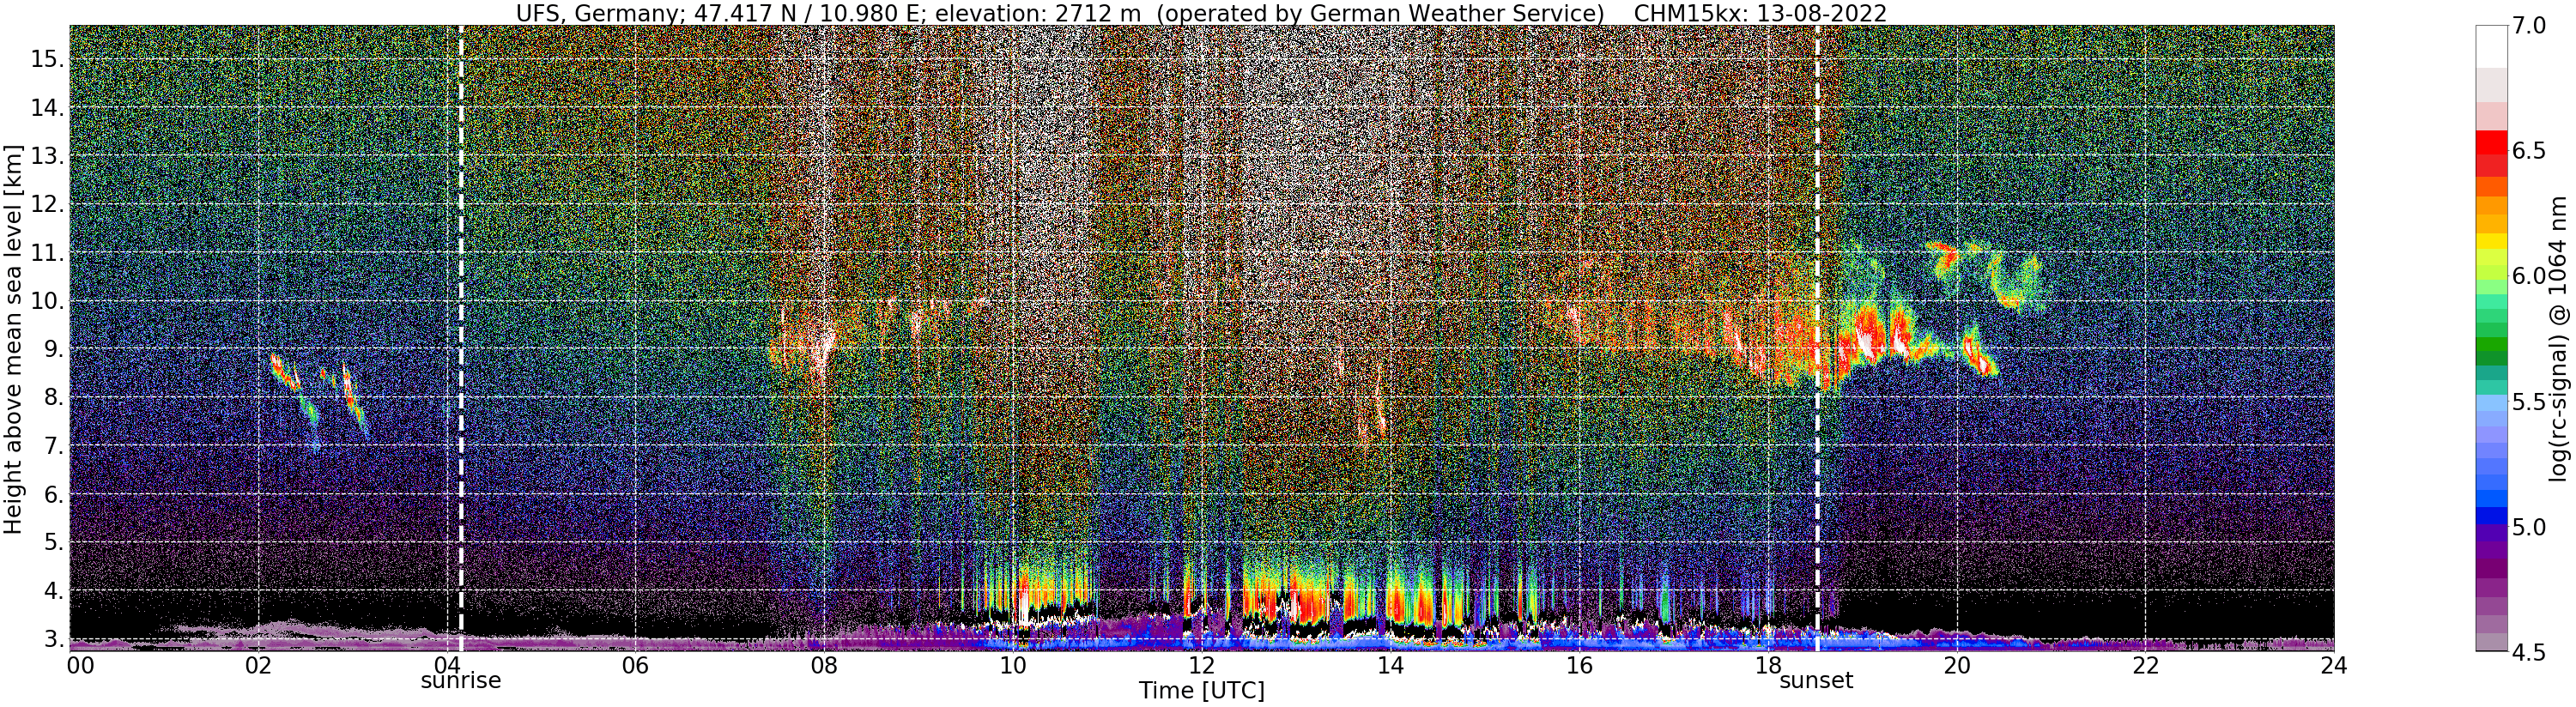
Task: Click the time axis tick "12"
Action: pos(1201,665)
